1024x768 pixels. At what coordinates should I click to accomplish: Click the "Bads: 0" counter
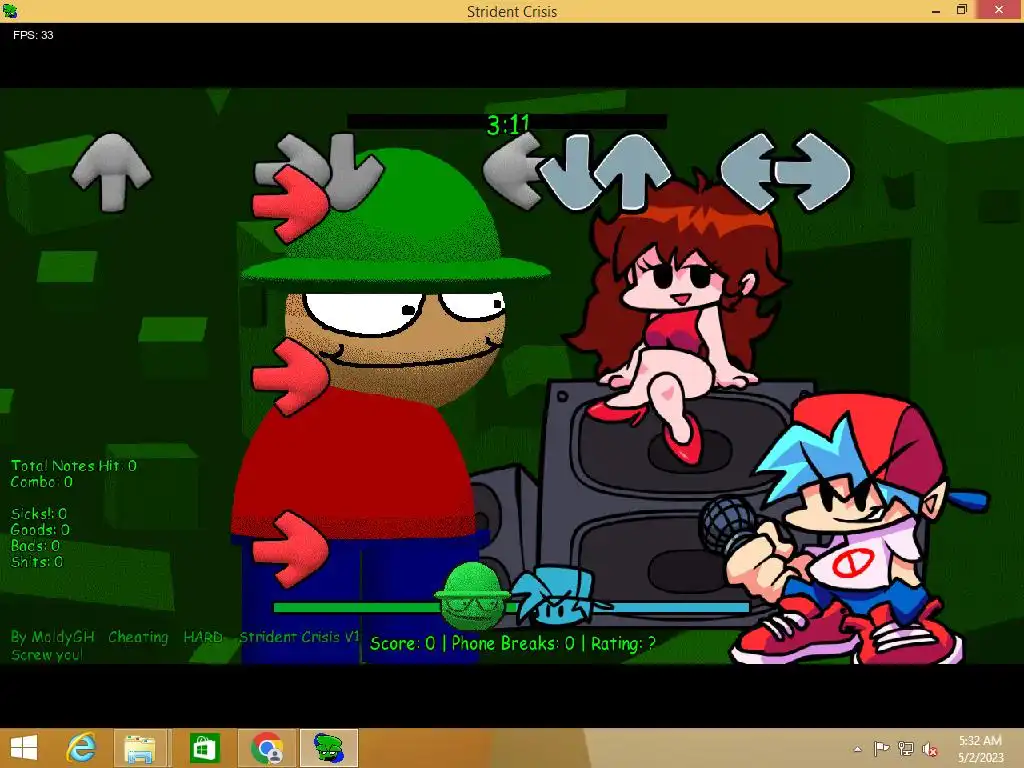(x=35, y=545)
